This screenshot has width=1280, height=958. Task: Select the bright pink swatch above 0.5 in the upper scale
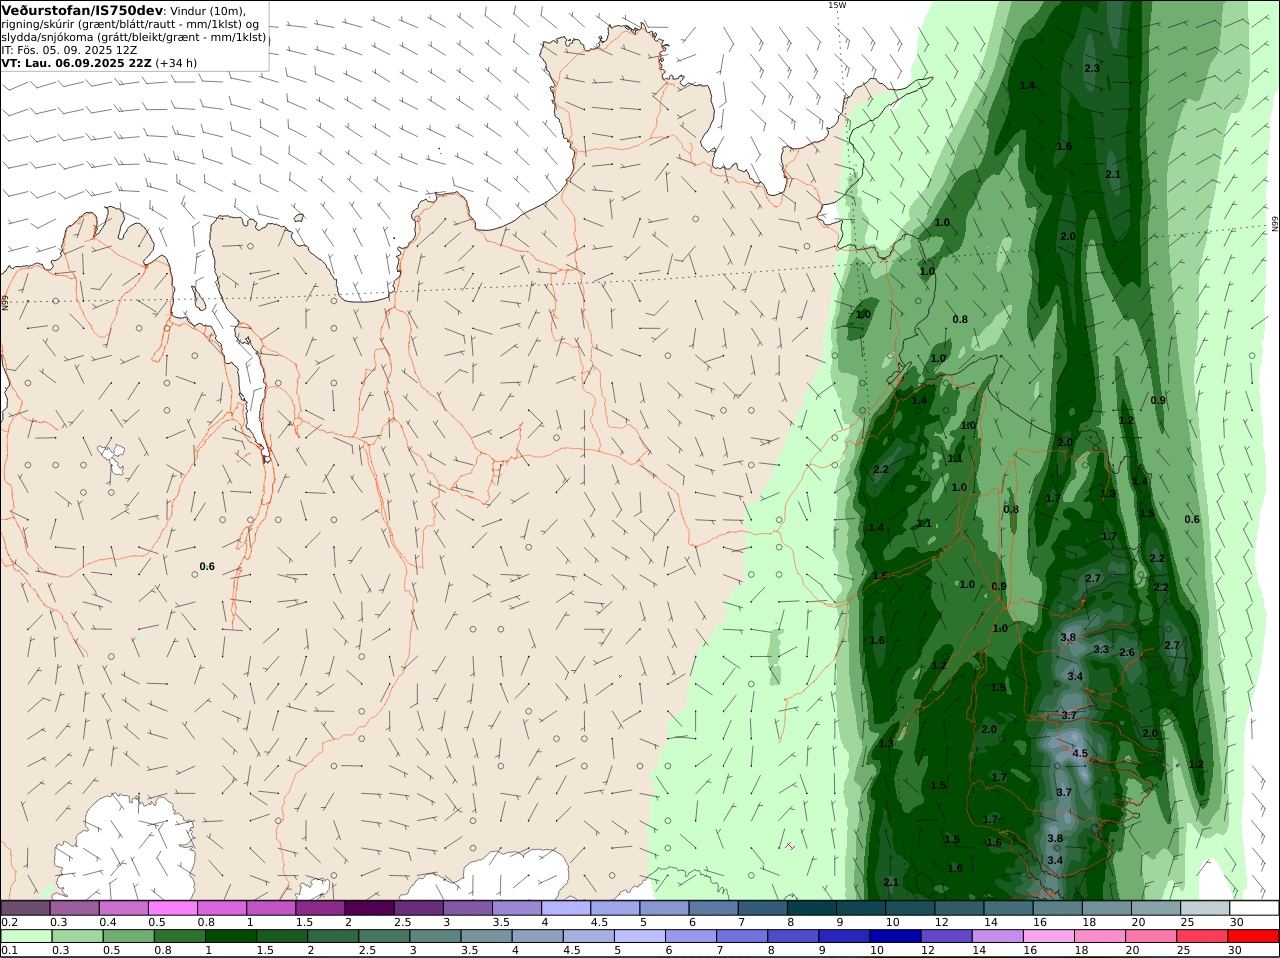point(172,908)
